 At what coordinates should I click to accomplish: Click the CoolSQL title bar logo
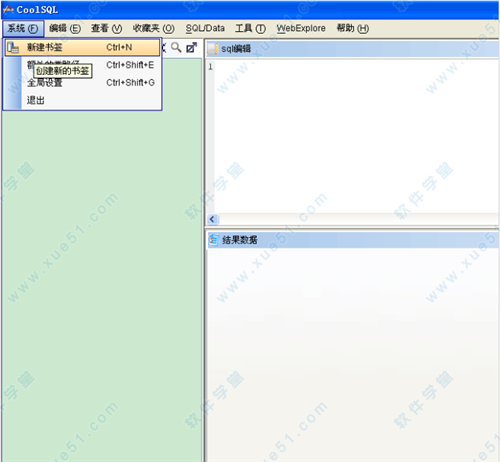click(x=8, y=9)
